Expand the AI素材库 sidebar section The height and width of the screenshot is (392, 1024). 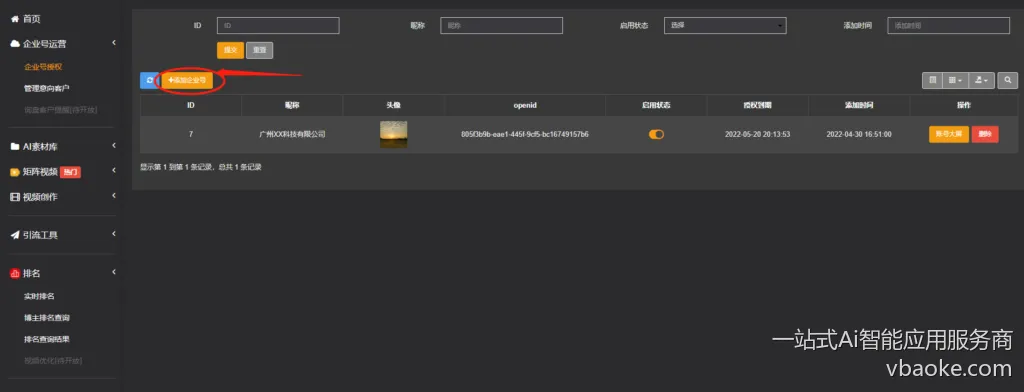coord(63,146)
